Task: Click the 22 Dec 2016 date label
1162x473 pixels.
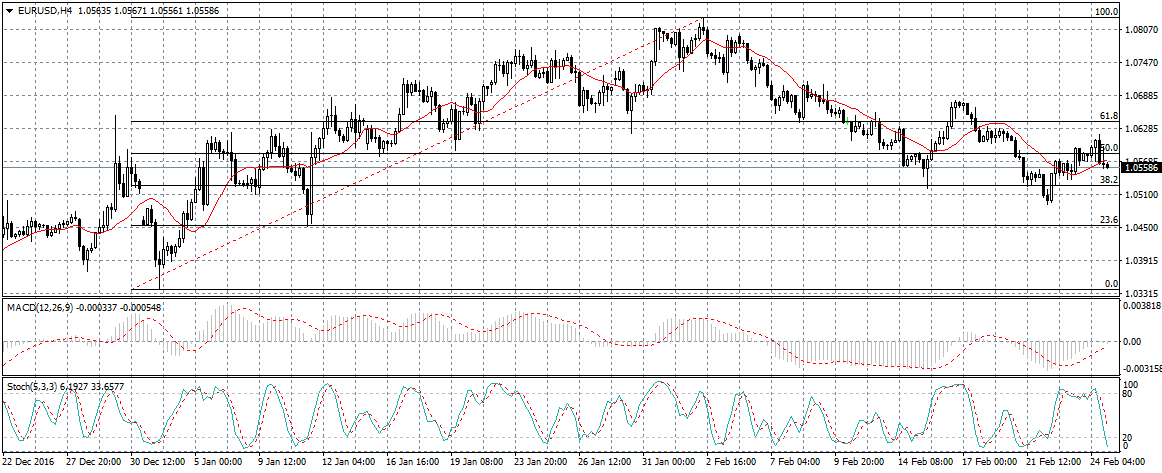Action: click(30, 464)
